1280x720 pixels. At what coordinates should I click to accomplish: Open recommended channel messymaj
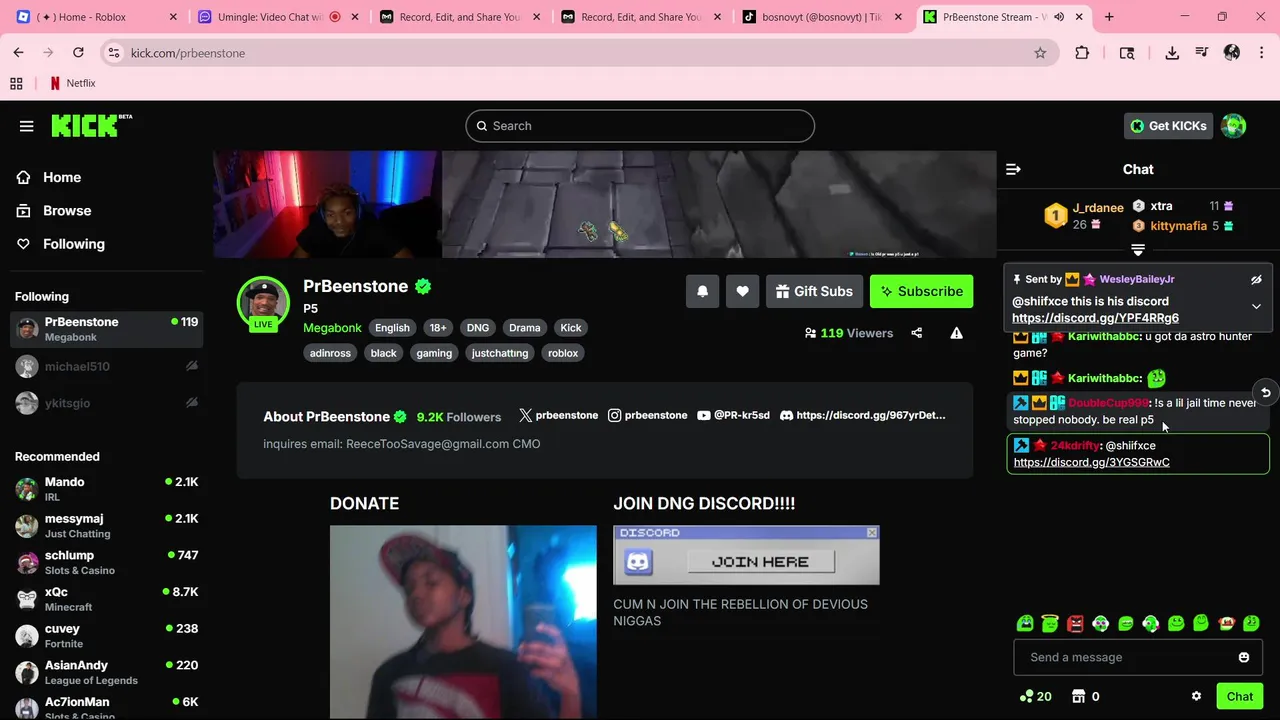click(107, 526)
